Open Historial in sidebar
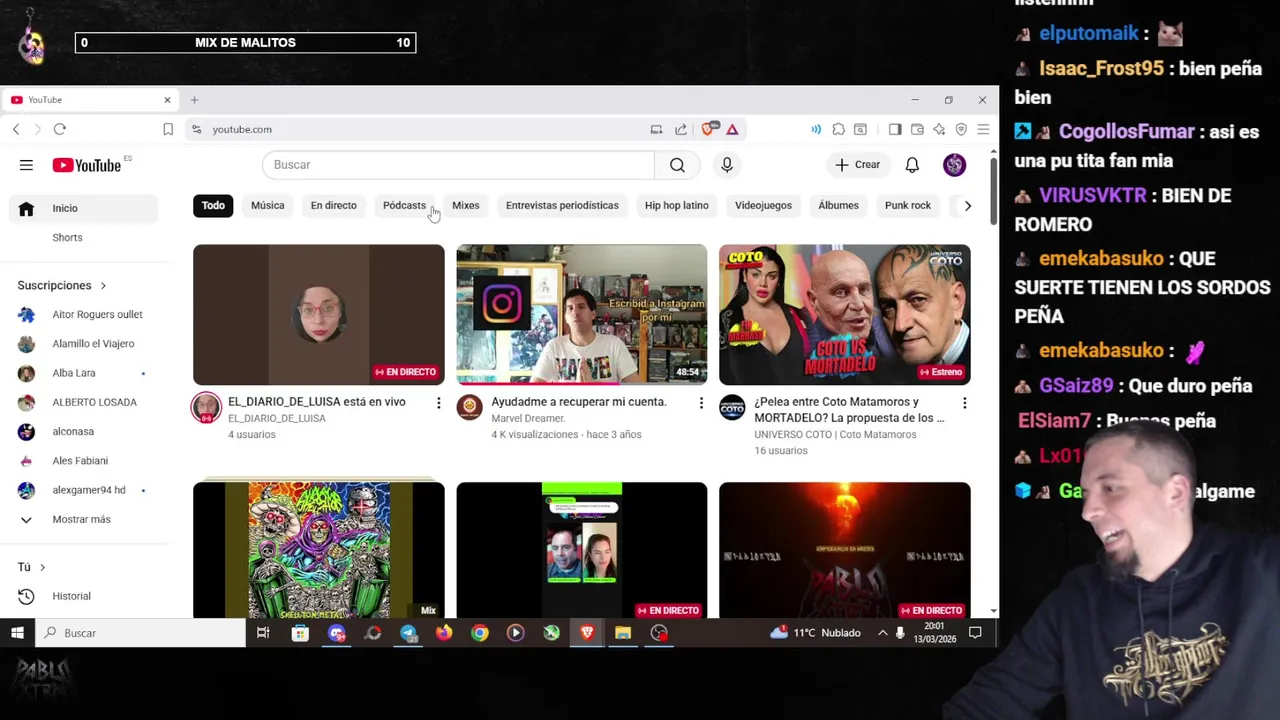The height and width of the screenshot is (720, 1280). tap(84, 596)
